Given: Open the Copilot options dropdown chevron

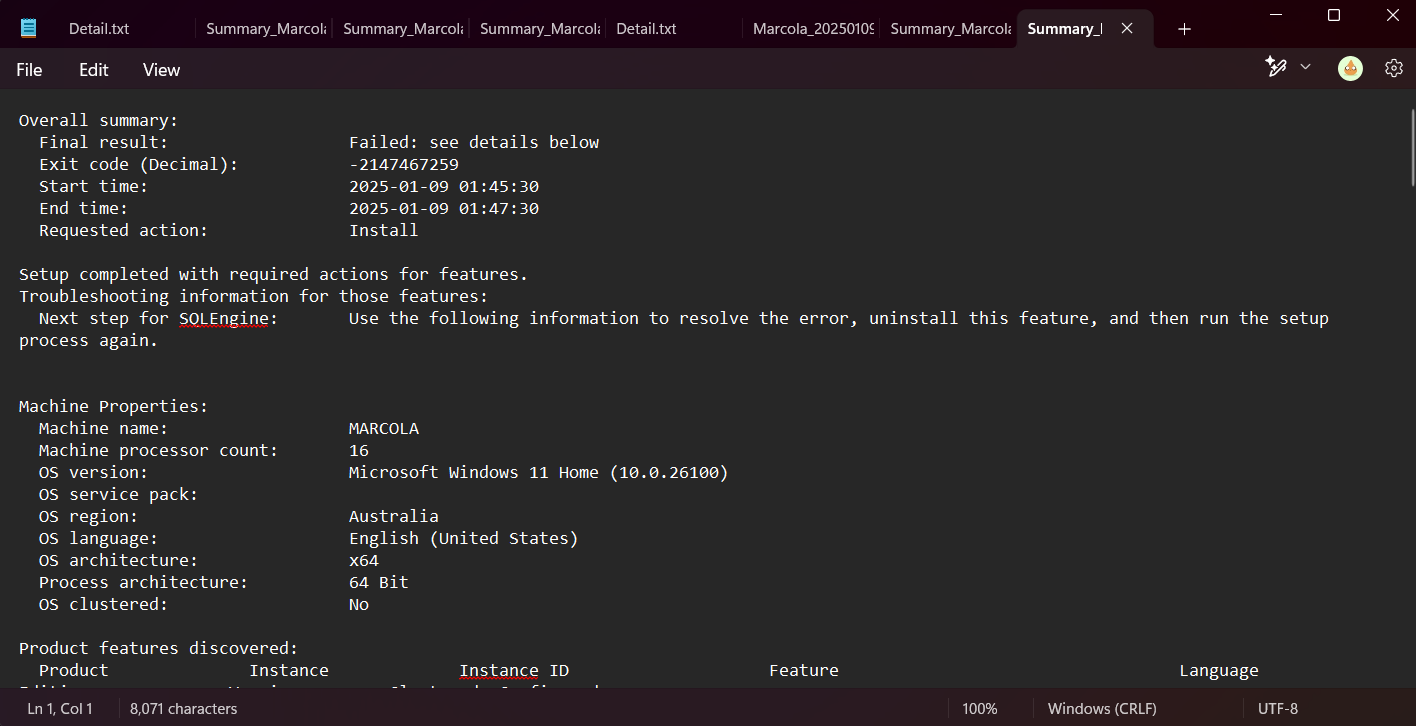Looking at the screenshot, I should (x=1304, y=67).
